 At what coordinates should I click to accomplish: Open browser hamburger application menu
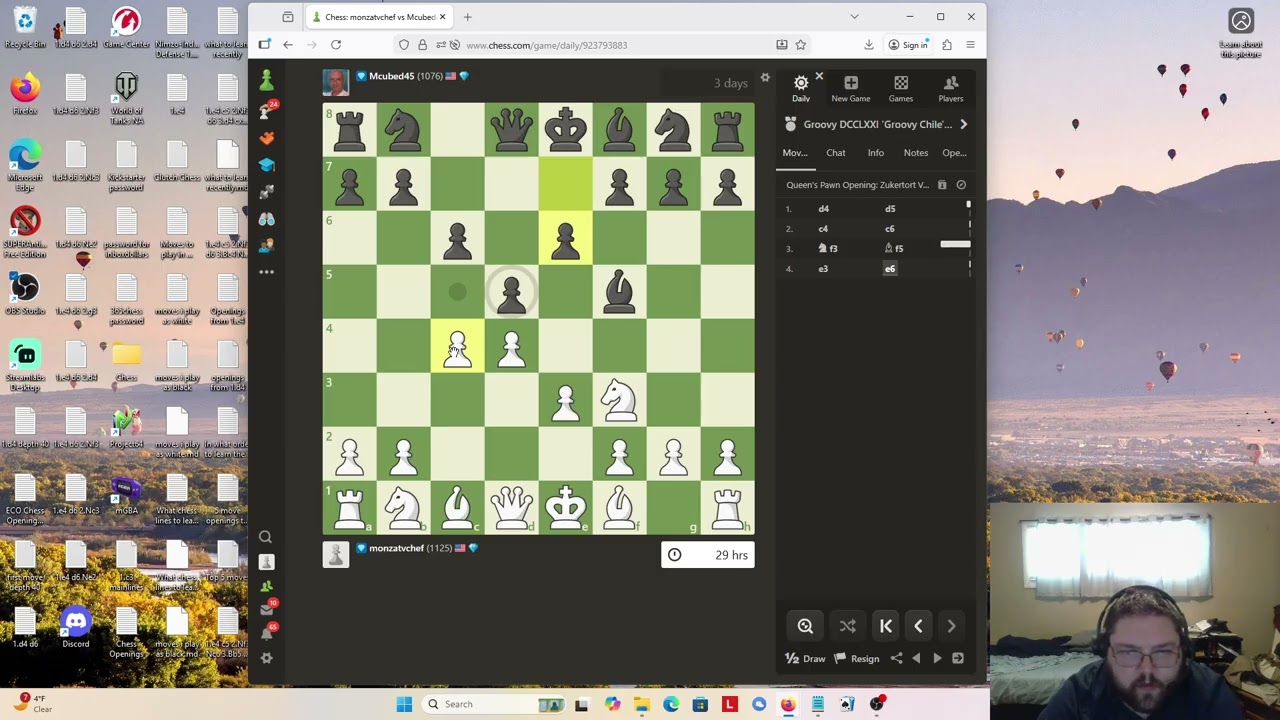point(970,45)
